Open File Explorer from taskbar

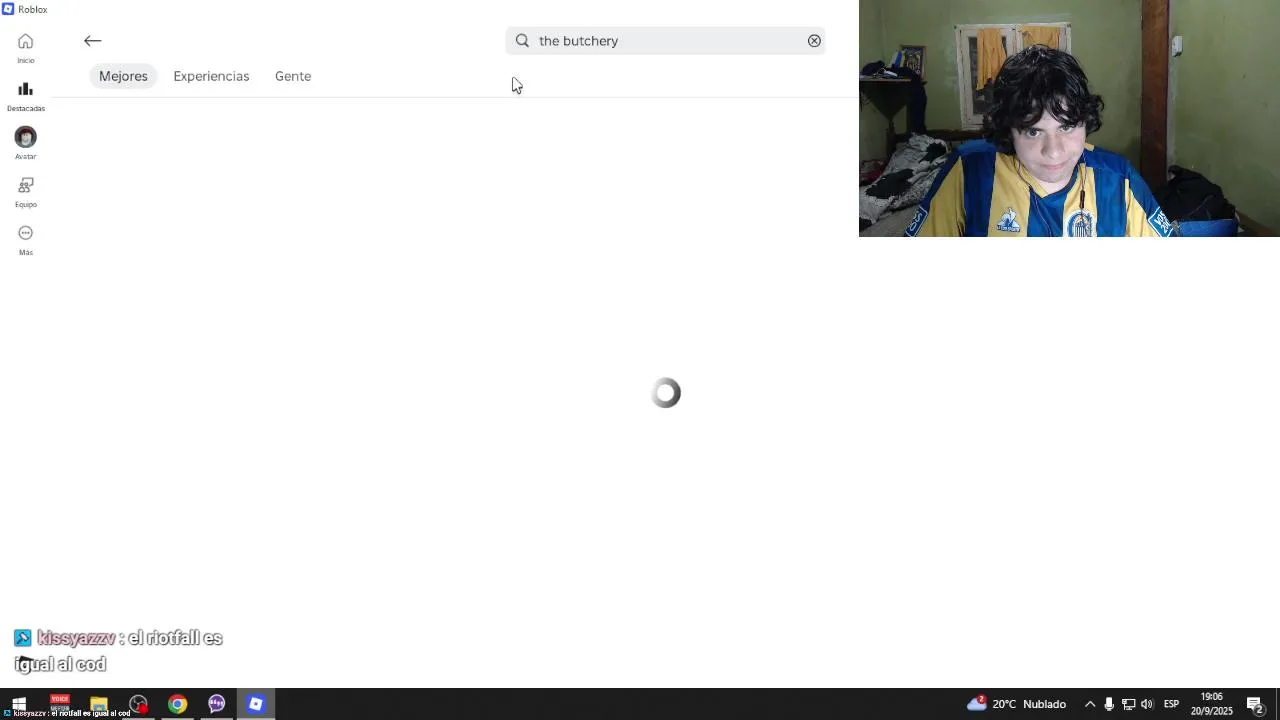click(x=98, y=704)
